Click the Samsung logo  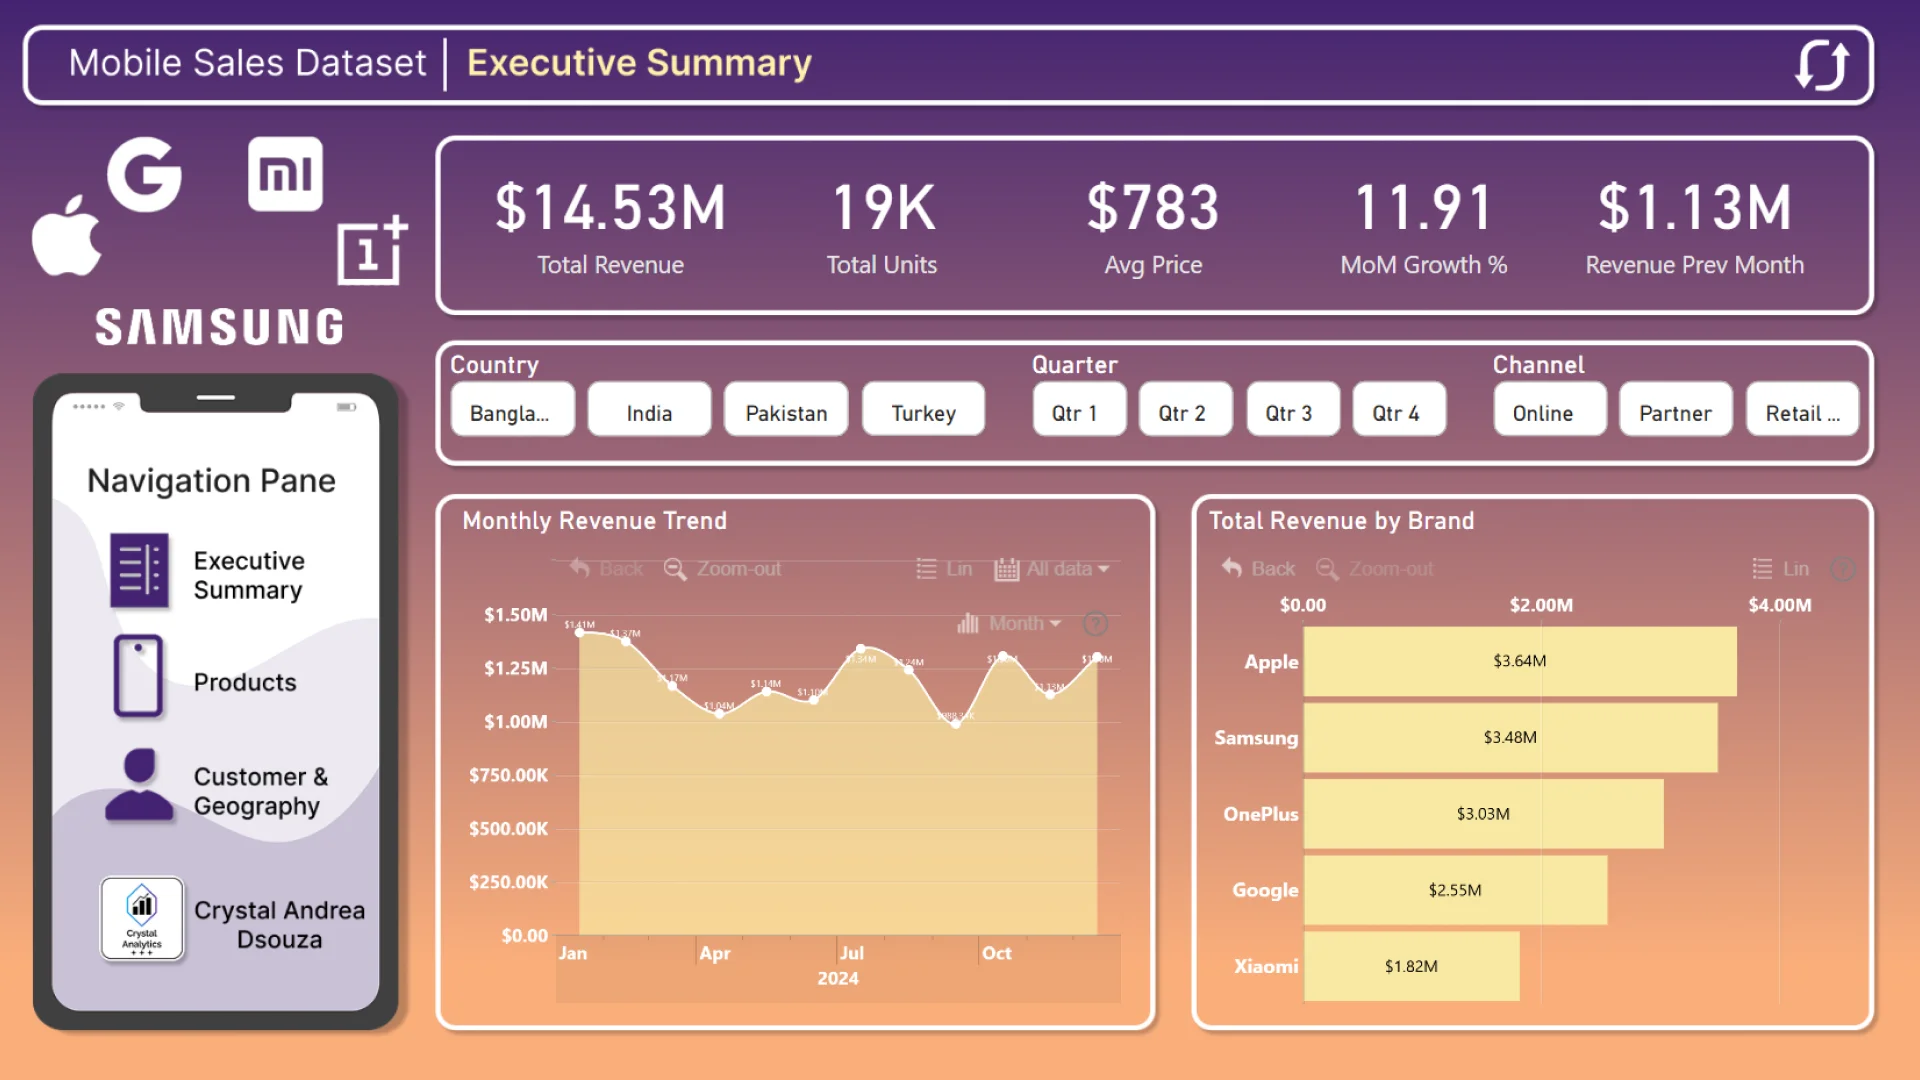[x=220, y=327]
